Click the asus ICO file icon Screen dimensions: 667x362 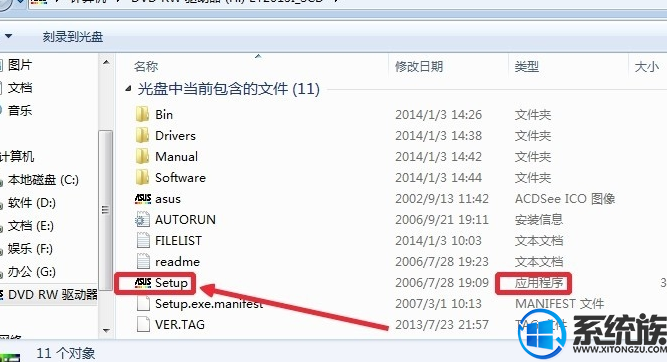point(143,198)
